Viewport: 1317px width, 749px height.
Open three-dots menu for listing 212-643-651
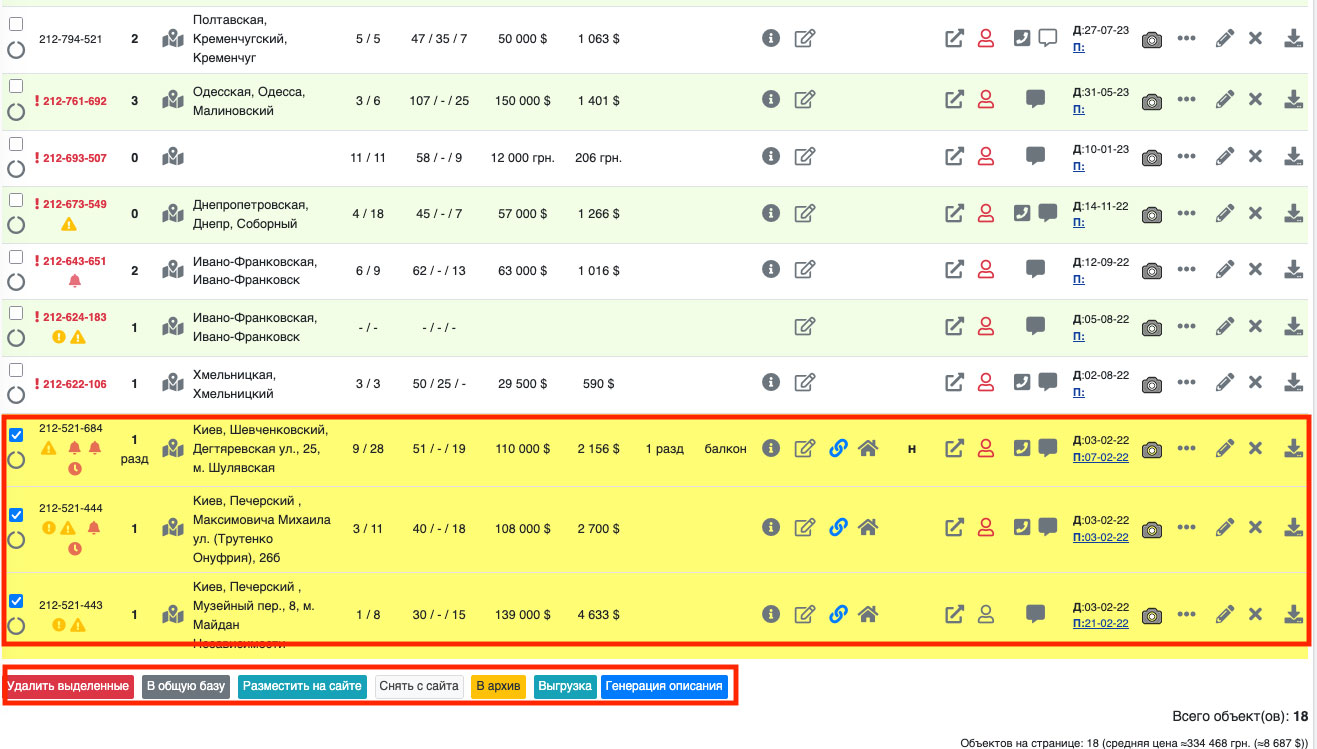pyautogui.click(x=1186, y=269)
